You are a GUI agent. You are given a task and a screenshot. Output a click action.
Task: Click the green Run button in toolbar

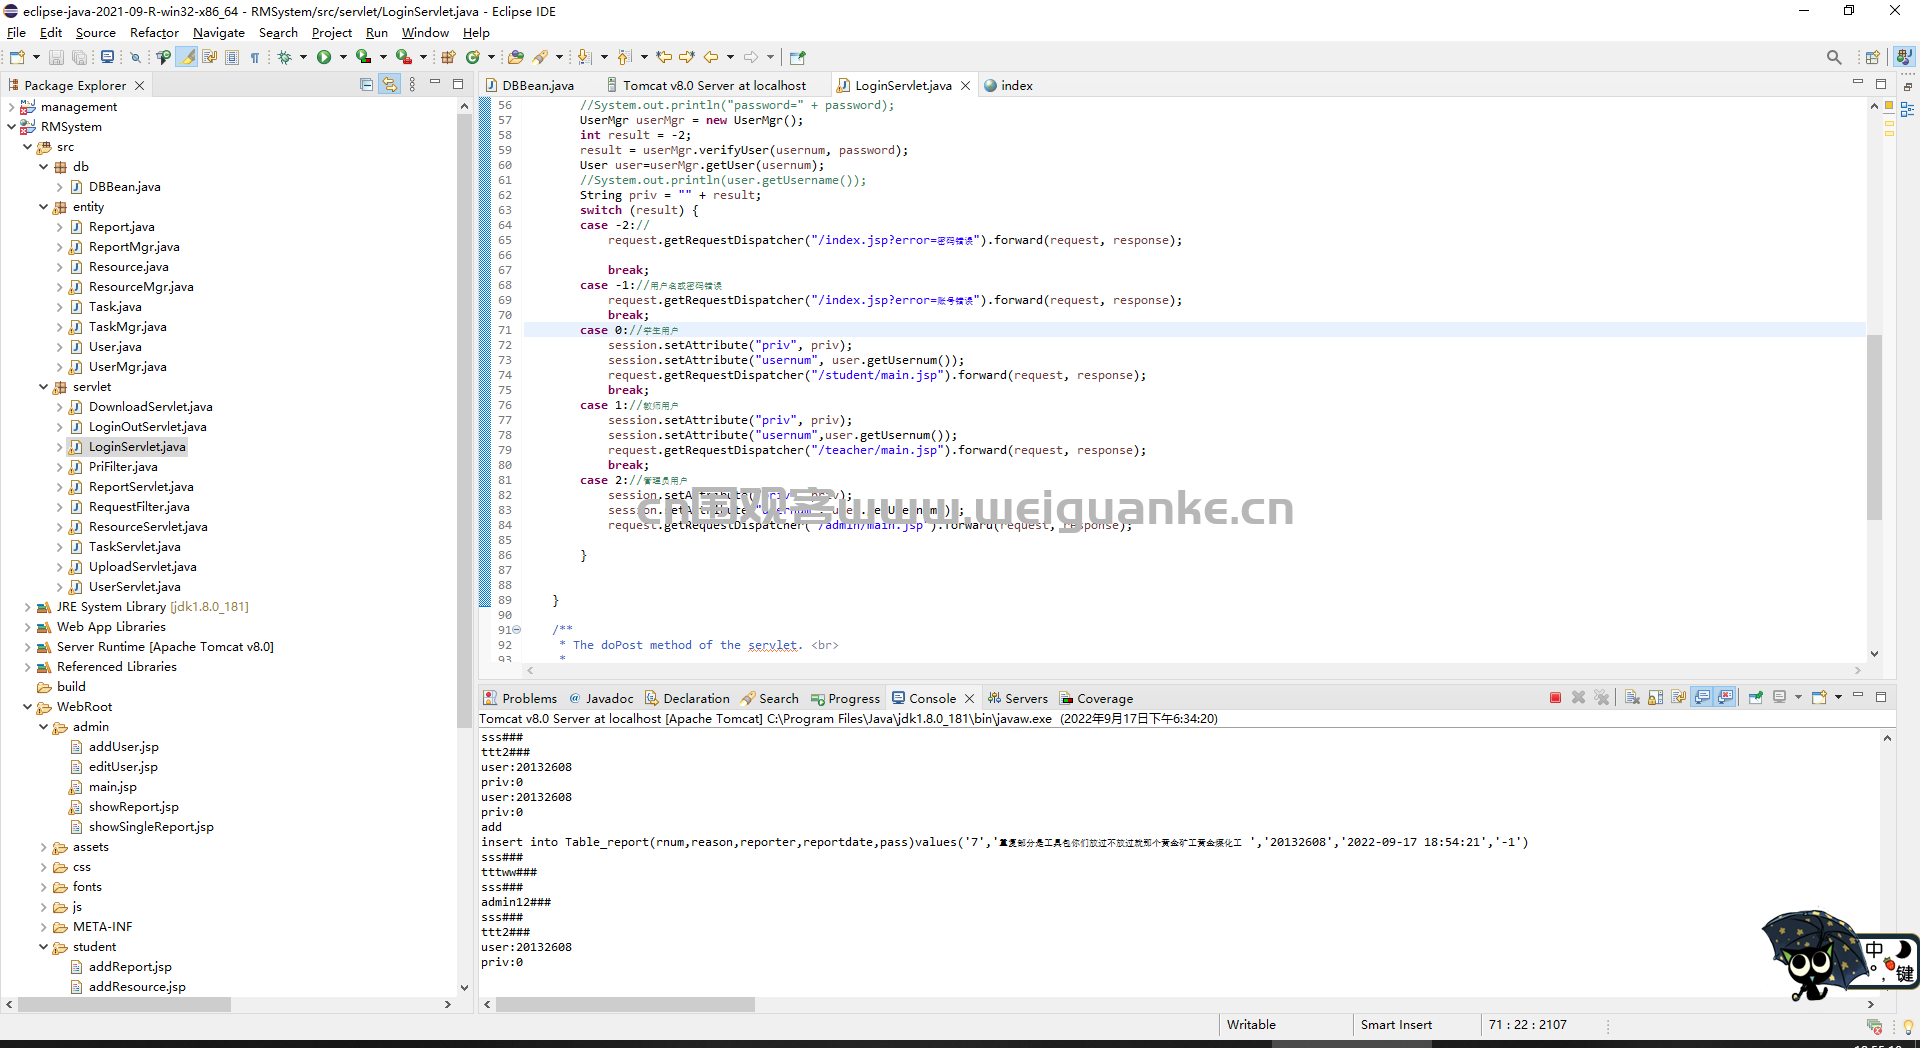(324, 58)
